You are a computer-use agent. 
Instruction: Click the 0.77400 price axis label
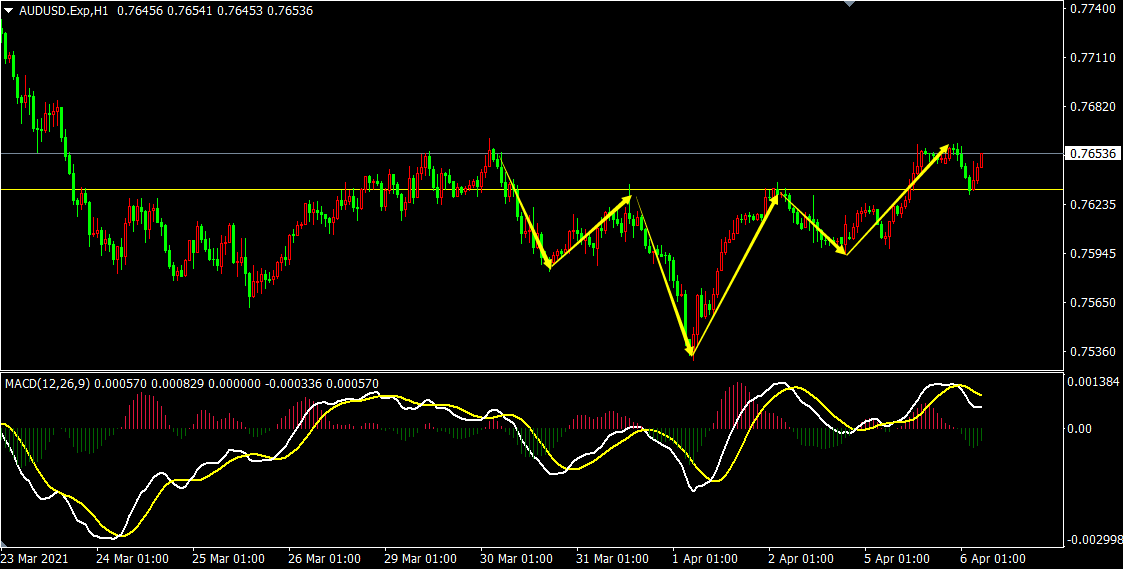click(1091, 9)
